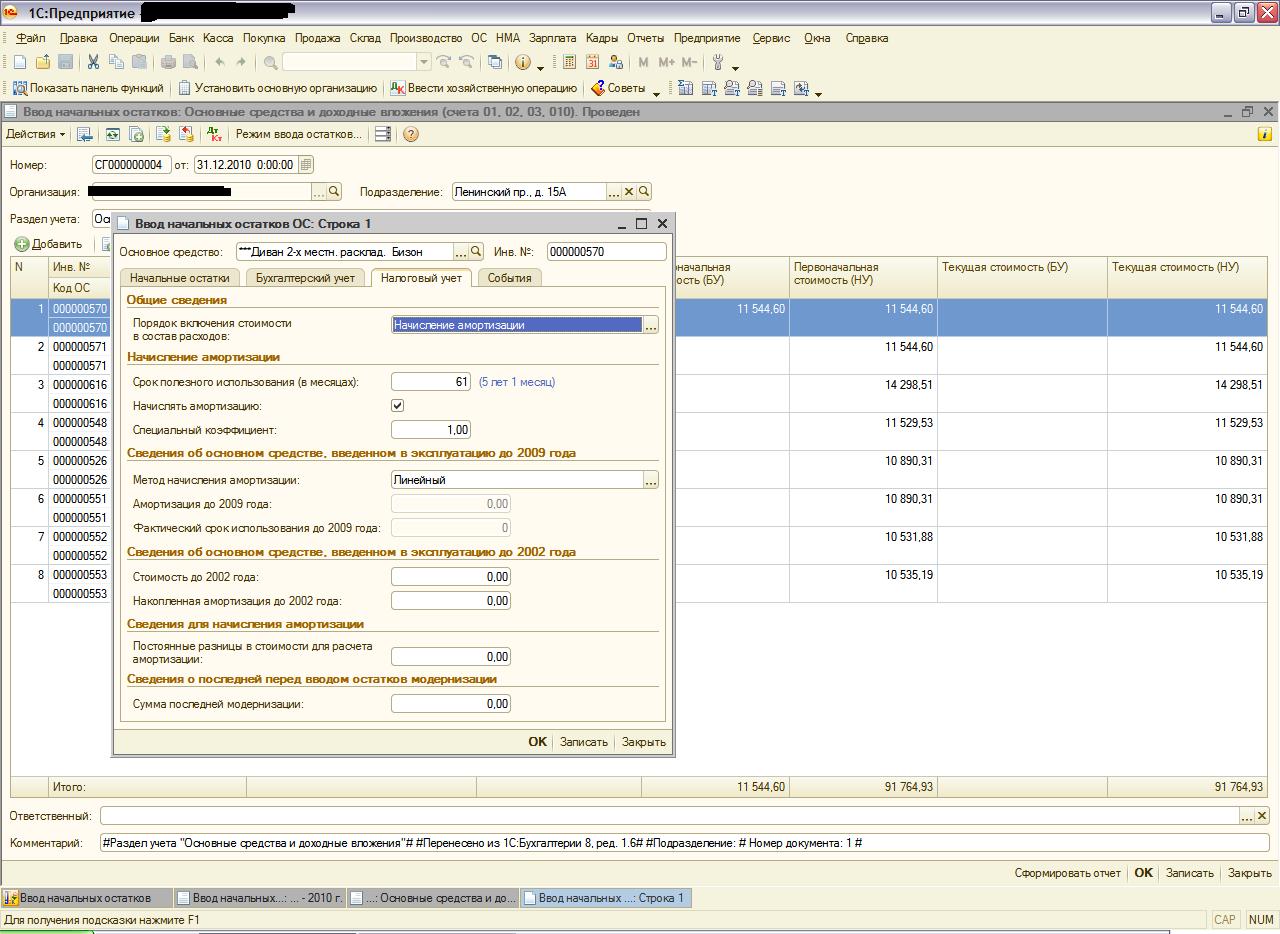The image size is (1280, 934).
Task: Click Показать панель функций button
Action: [x=88, y=88]
